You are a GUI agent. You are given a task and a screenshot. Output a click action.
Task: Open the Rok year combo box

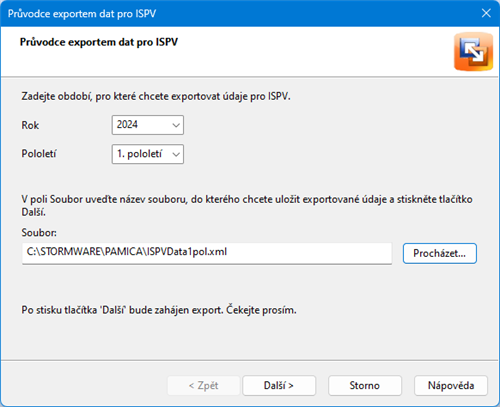pos(148,125)
